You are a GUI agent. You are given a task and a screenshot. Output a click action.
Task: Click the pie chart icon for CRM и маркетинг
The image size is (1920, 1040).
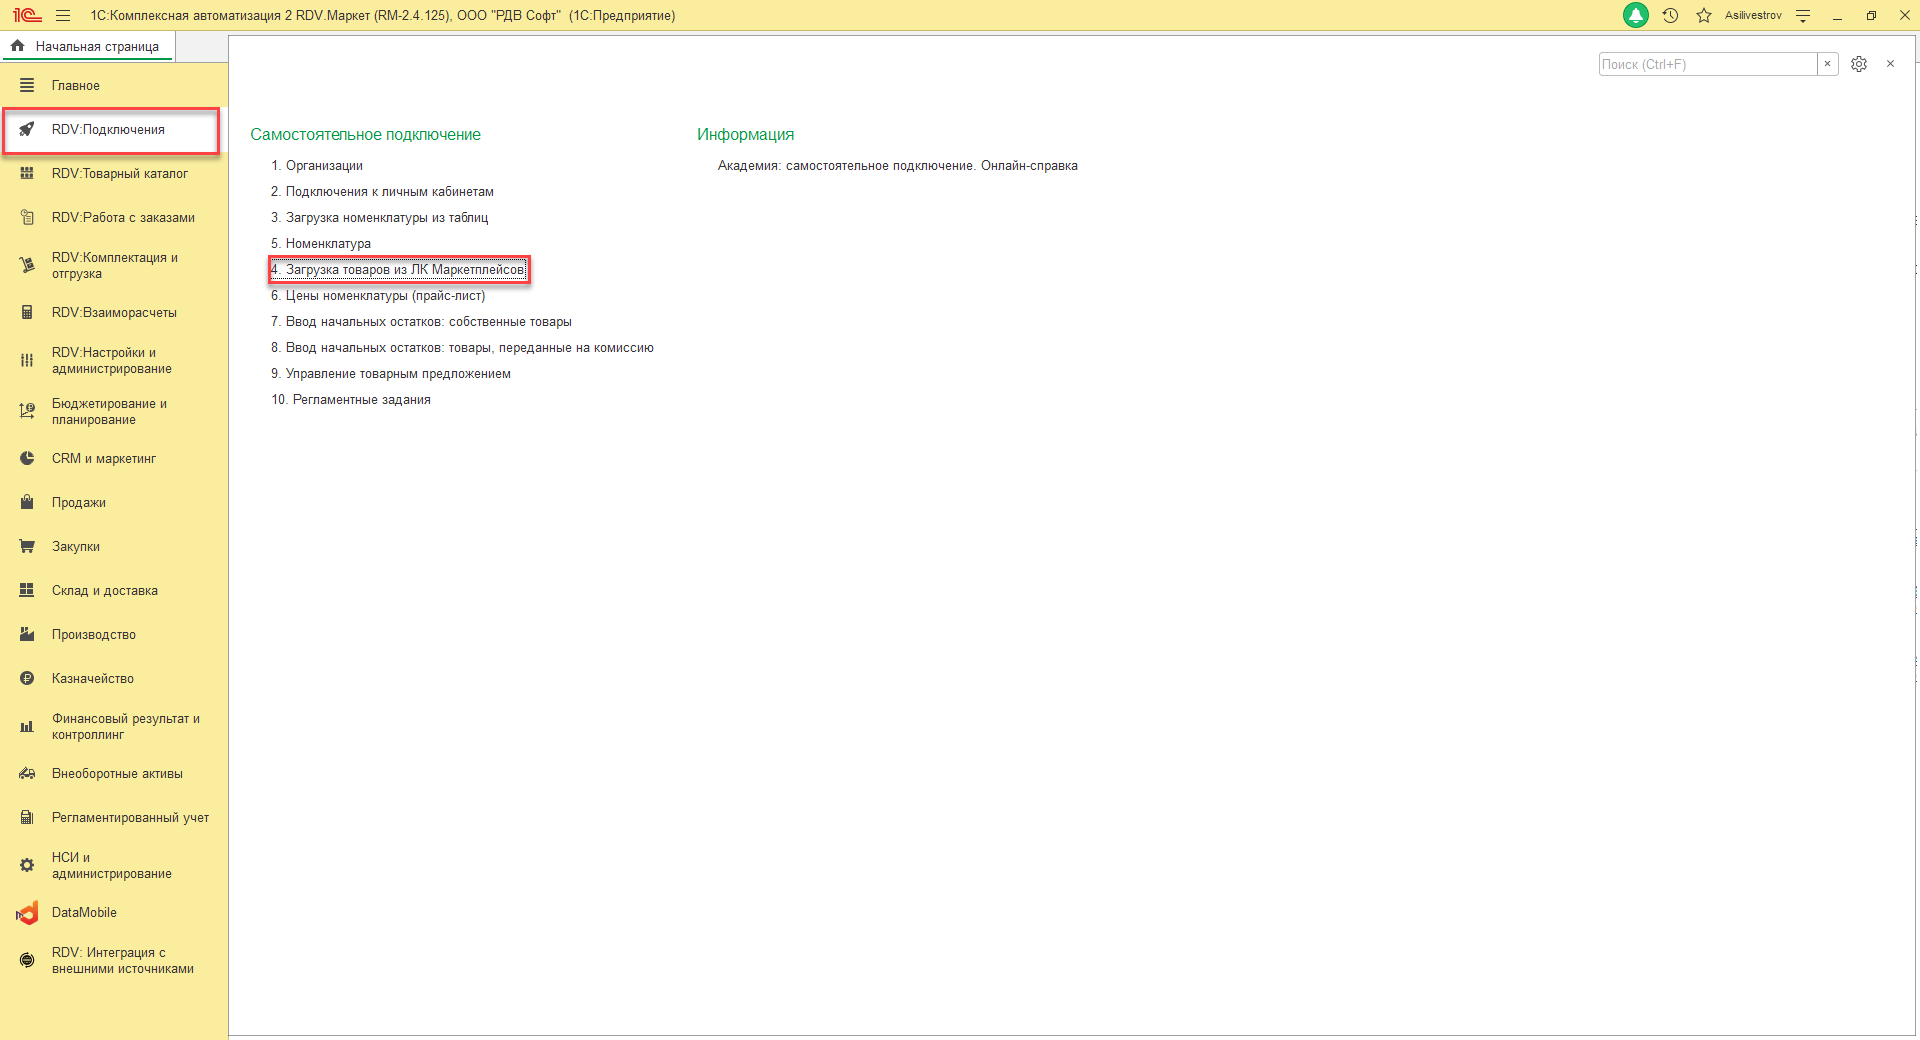(x=27, y=458)
